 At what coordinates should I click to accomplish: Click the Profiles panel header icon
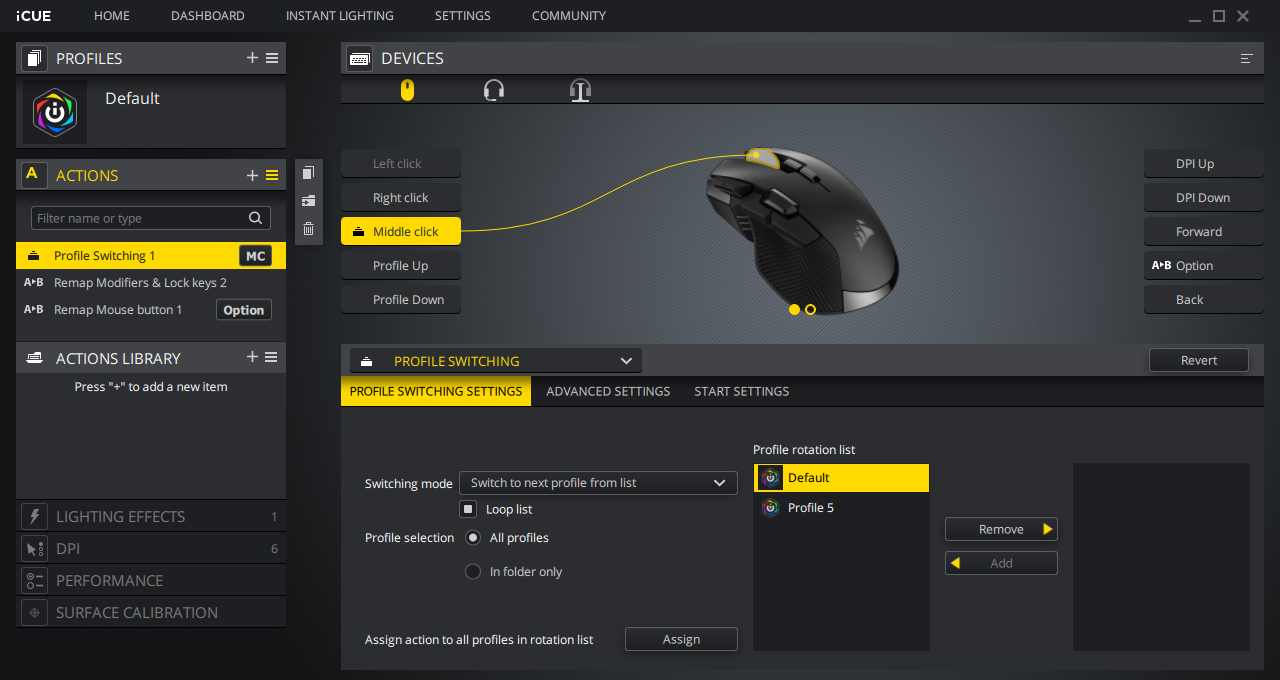(35, 58)
